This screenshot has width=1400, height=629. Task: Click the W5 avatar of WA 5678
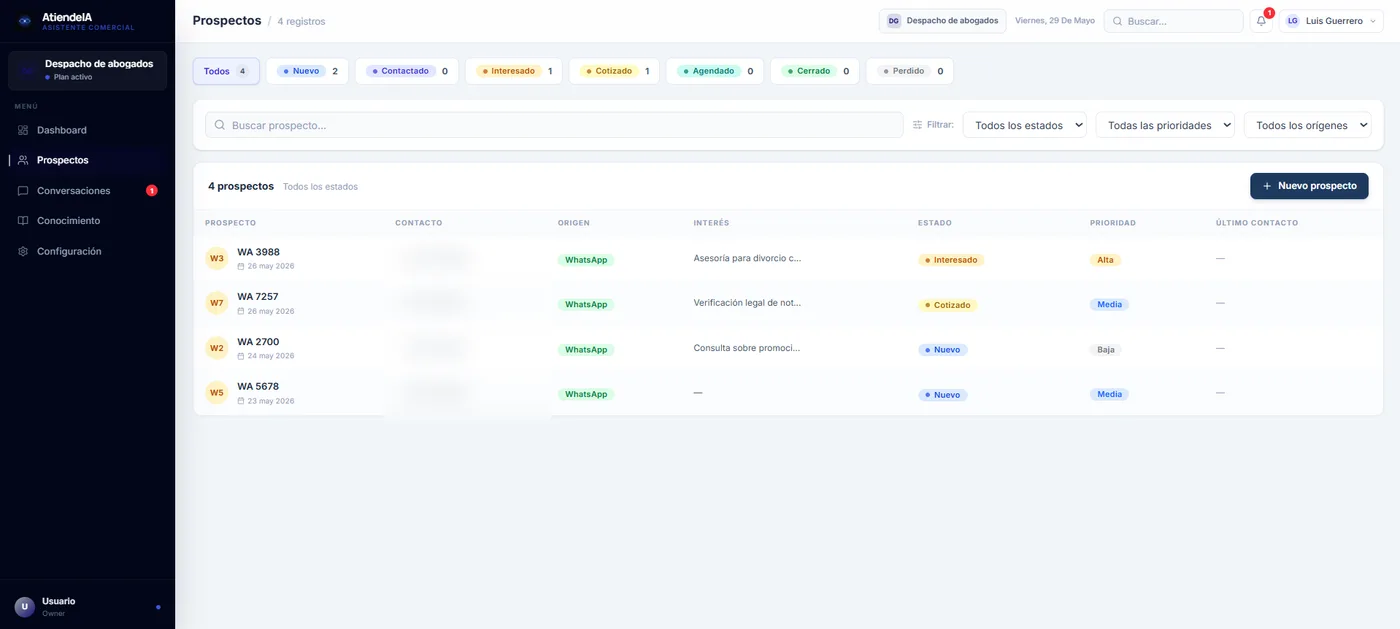217,393
